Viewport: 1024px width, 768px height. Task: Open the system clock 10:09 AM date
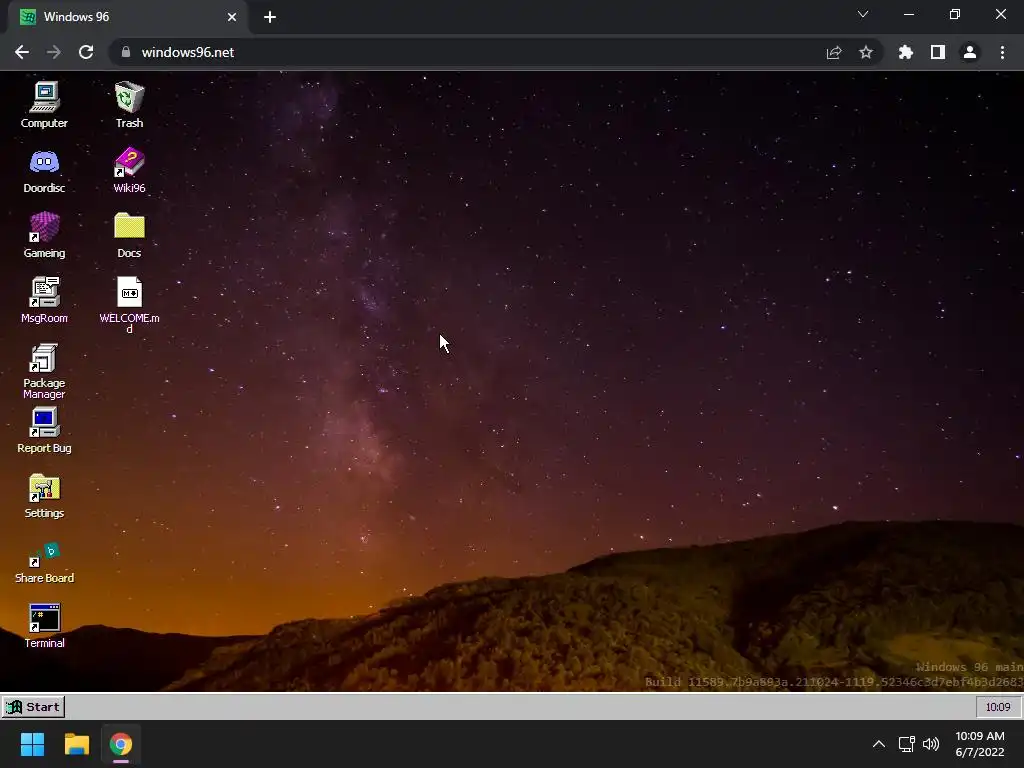coord(980,744)
